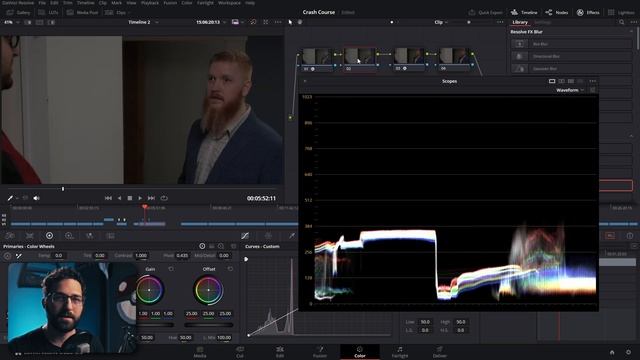Toggle the Timeline panel button

tap(524, 13)
